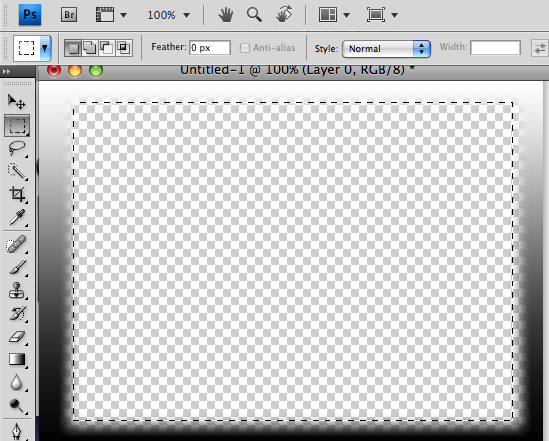Image resolution: width=549 pixels, height=441 pixels.
Task: Select the Clone Stamp tool
Action: 17,291
